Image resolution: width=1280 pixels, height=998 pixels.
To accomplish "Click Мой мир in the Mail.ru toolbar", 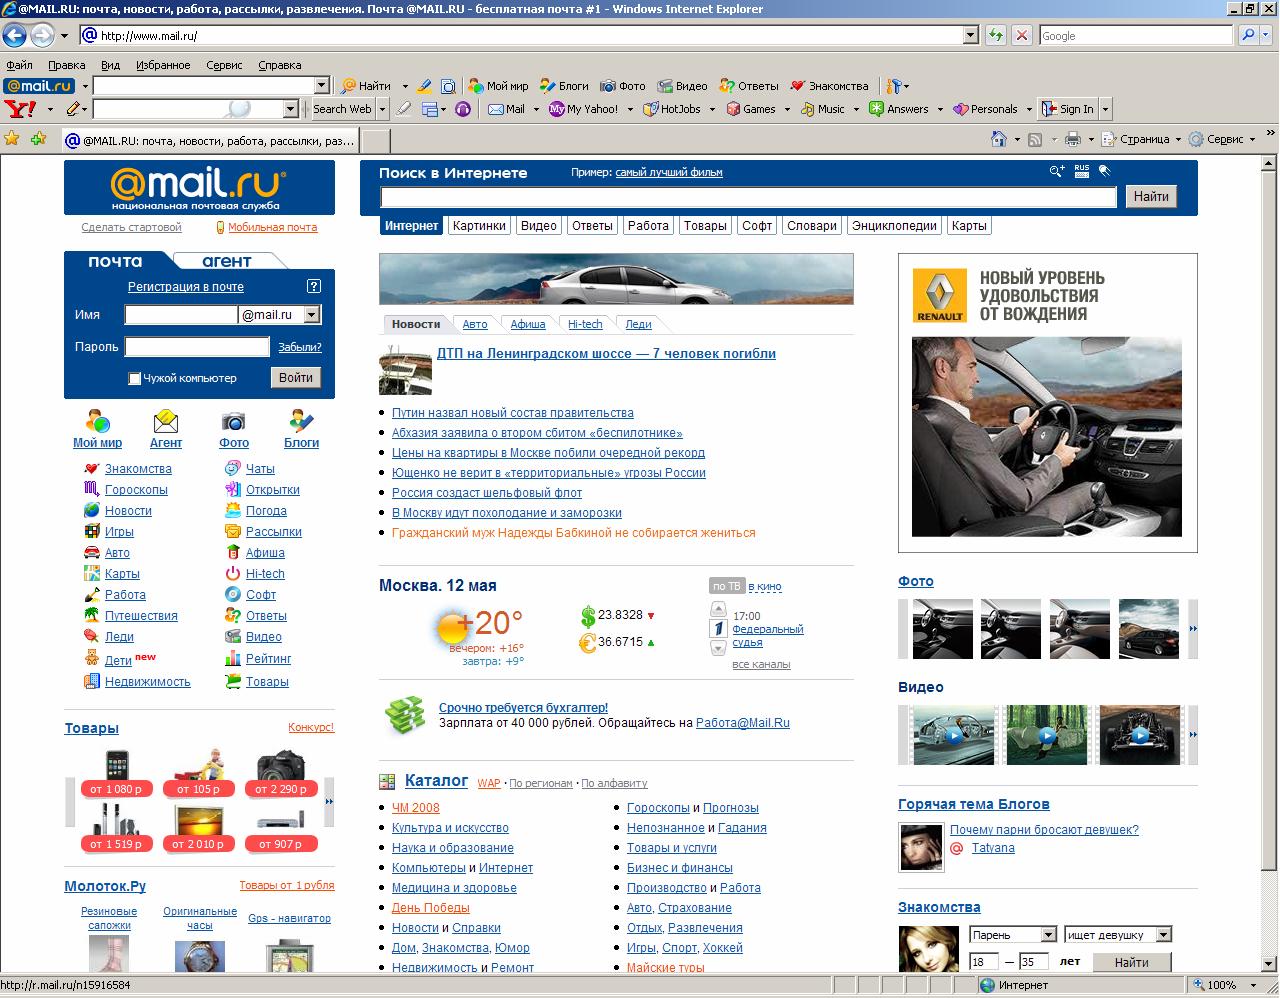I will tap(499, 86).
